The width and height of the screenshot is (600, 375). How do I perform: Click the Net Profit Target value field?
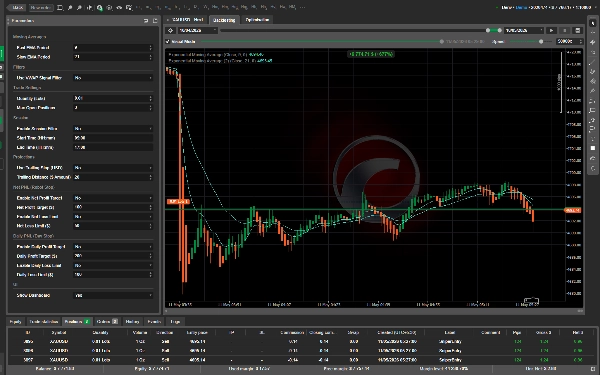113,207
